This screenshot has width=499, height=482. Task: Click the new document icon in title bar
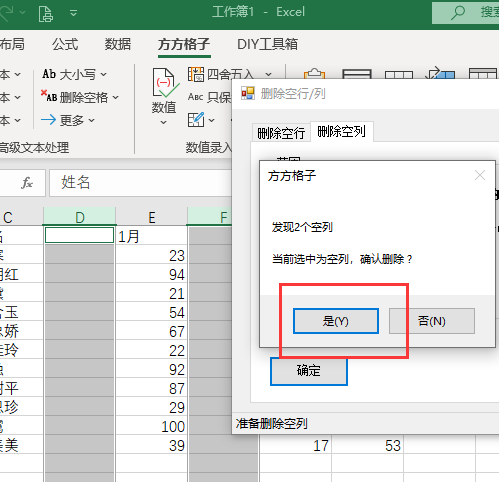tap(46, 13)
